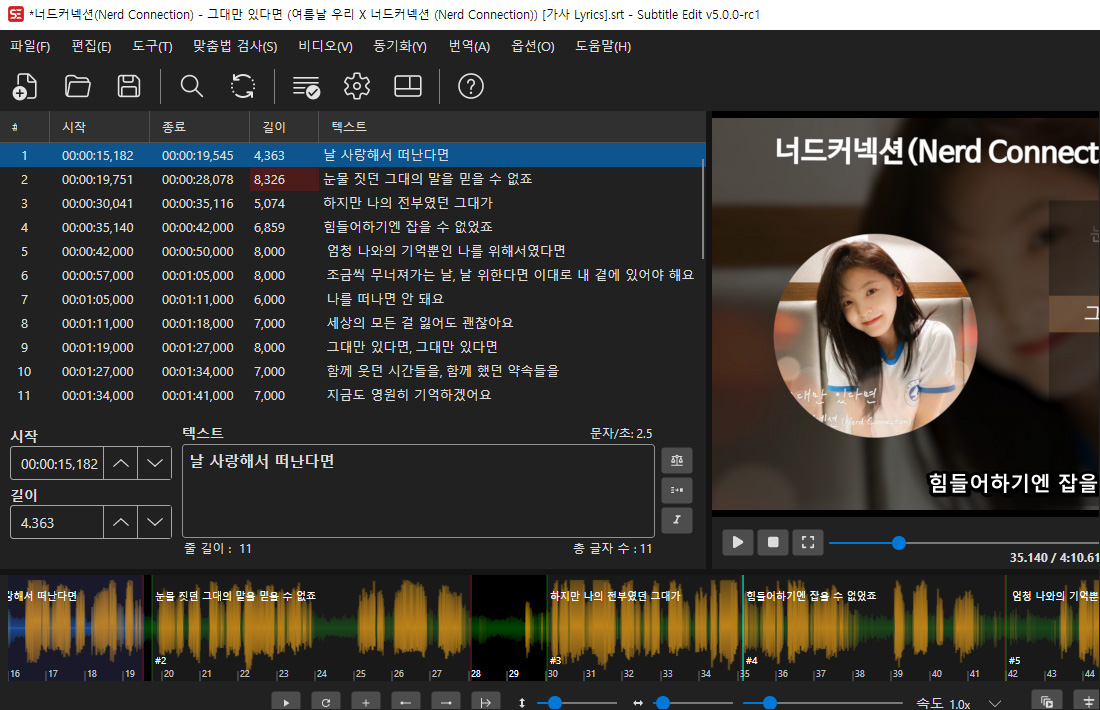Open the 도움말(H) menu

(x=603, y=46)
